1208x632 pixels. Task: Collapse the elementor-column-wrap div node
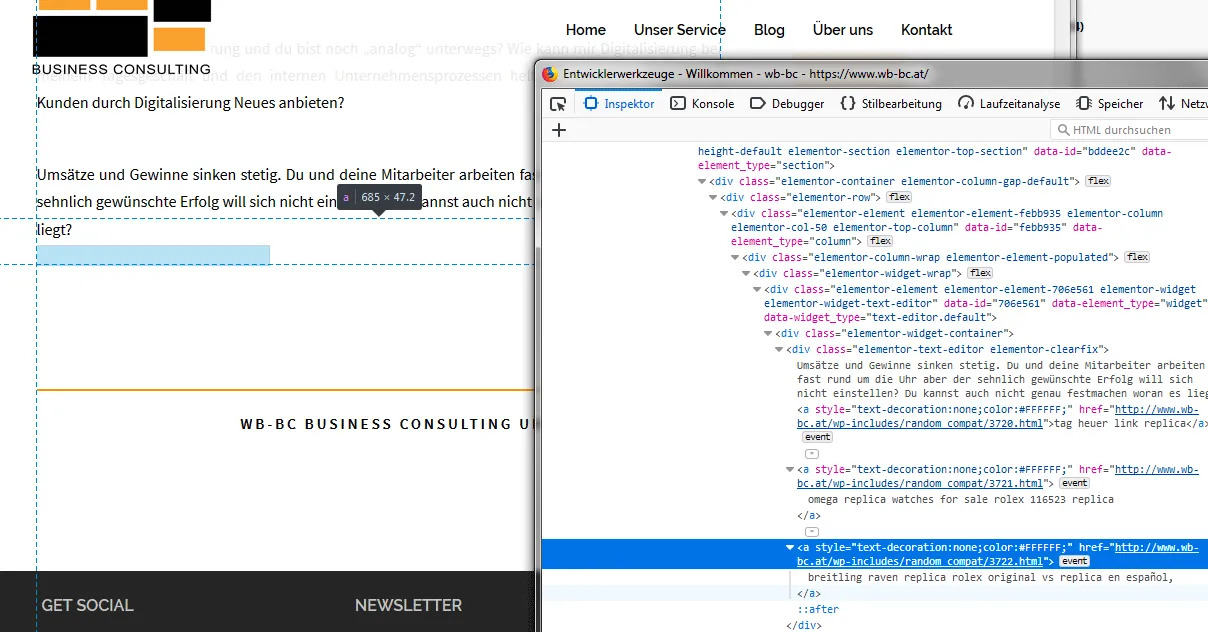(x=736, y=258)
